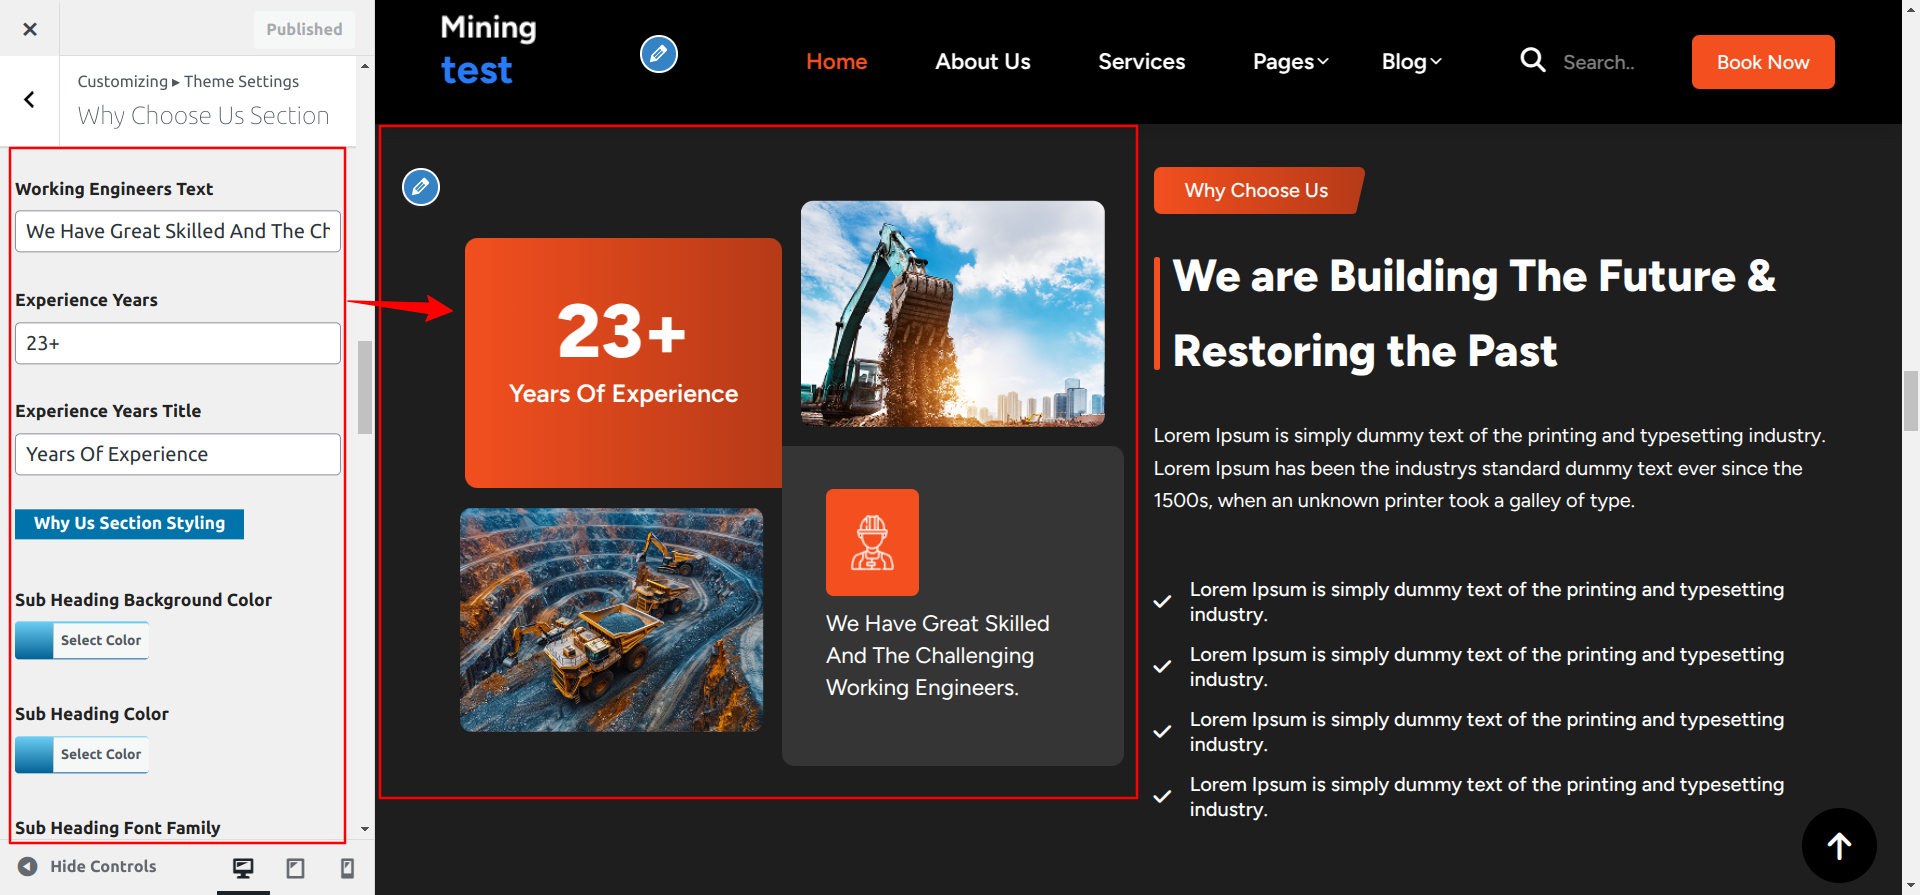
Task: Switch to desktop preview mode
Action: pos(243,868)
